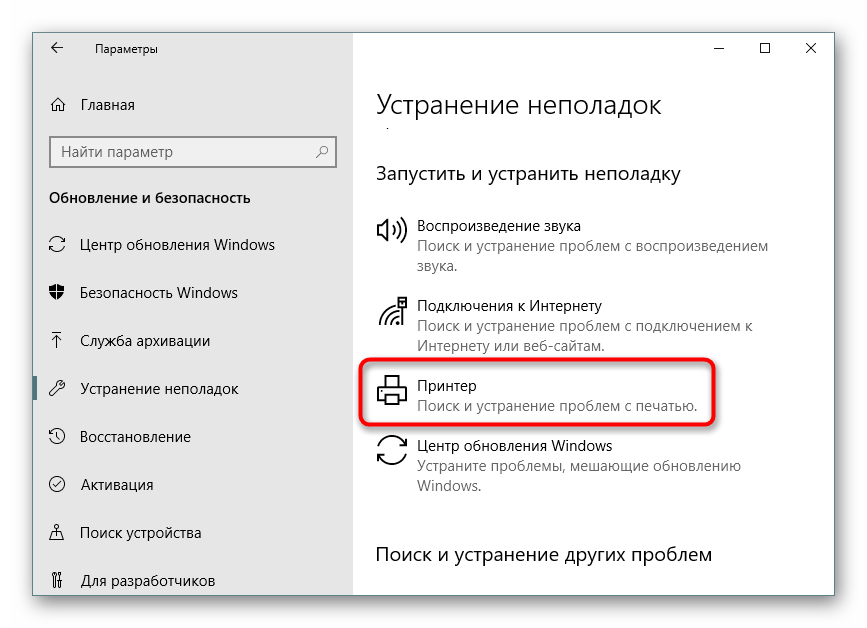Screen dimensions: 867x628
Task: Click the speaker icon for audio troubleshooter
Action: point(391,229)
